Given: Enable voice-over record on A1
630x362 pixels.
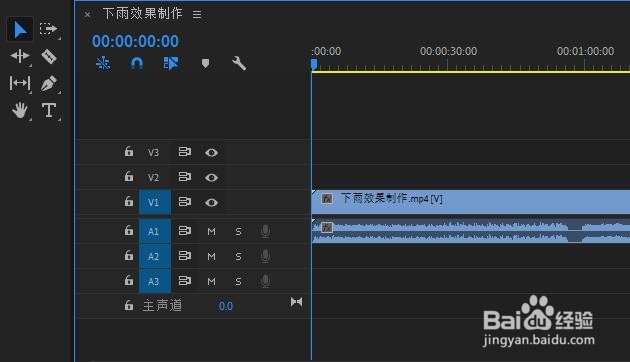Looking at the screenshot, I should pyautogui.click(x=265, y=231).
